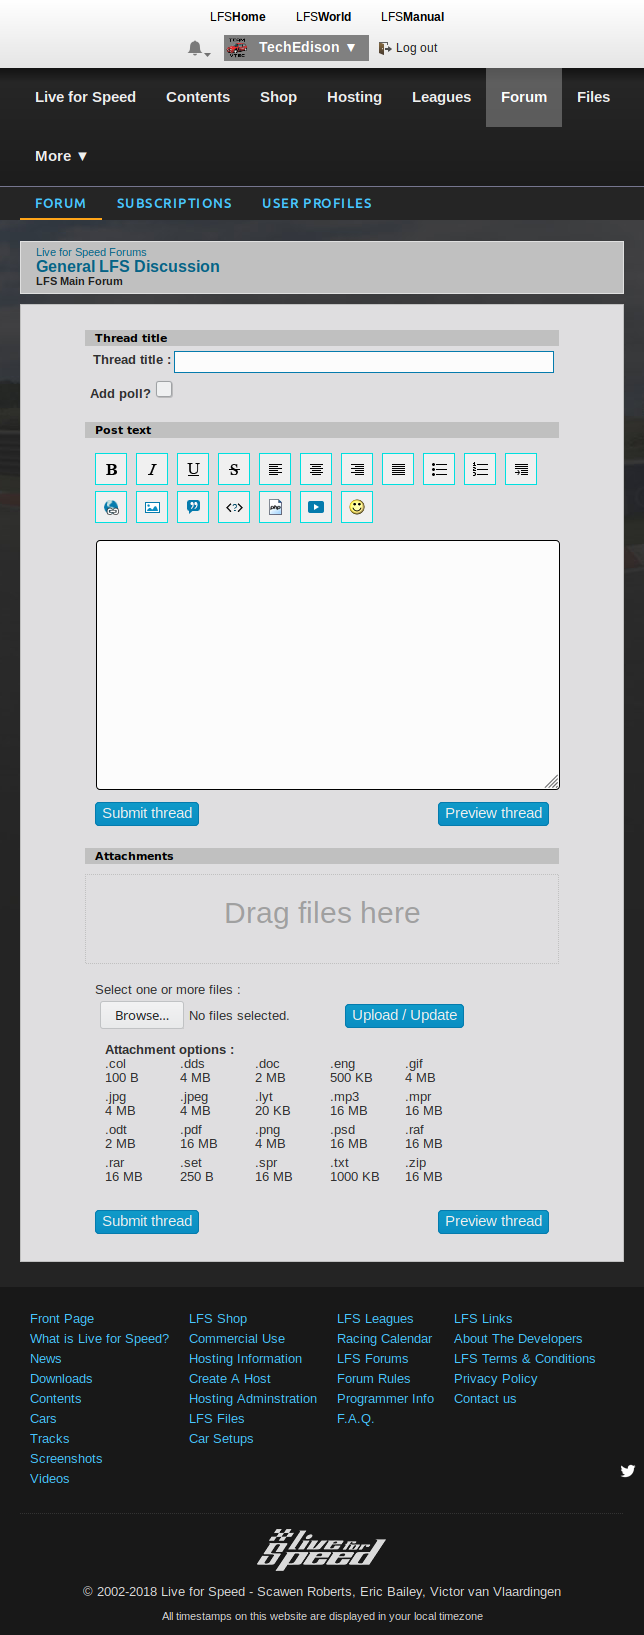This screenshot has width=644, height=1635.
Task: Open the Create A Host footer link
Action: point(230,1379)
